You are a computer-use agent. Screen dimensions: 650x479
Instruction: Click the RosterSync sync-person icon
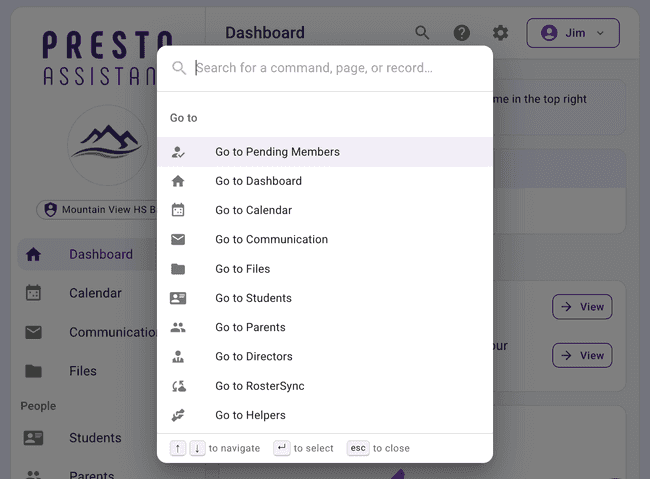pos(179,386)
